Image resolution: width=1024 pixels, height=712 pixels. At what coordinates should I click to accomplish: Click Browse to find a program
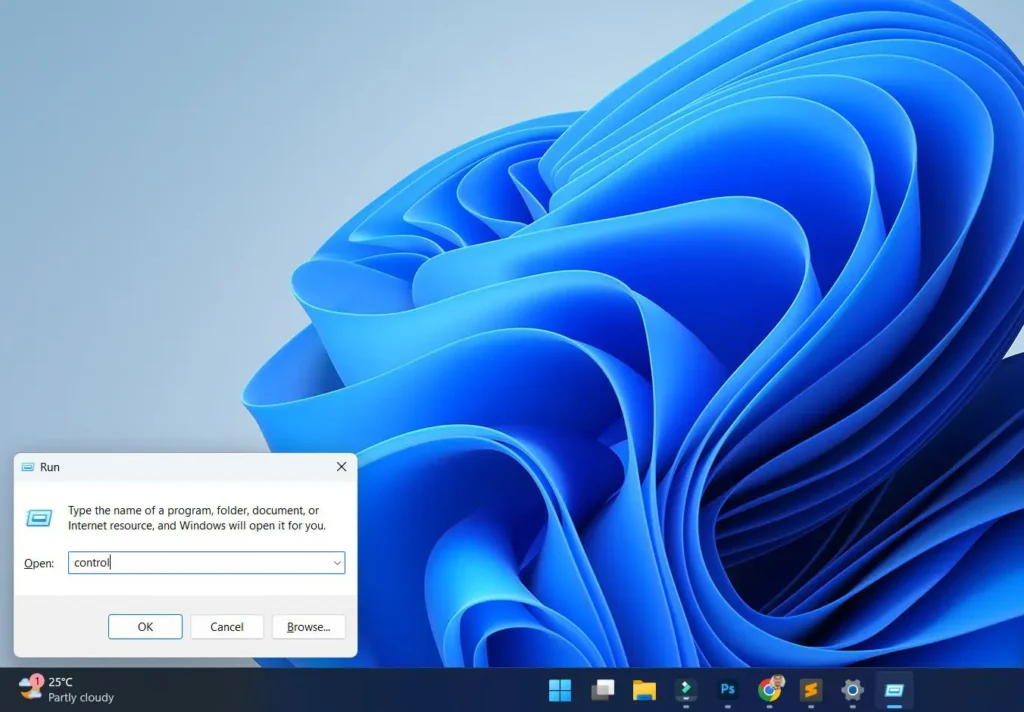[308, 626]
